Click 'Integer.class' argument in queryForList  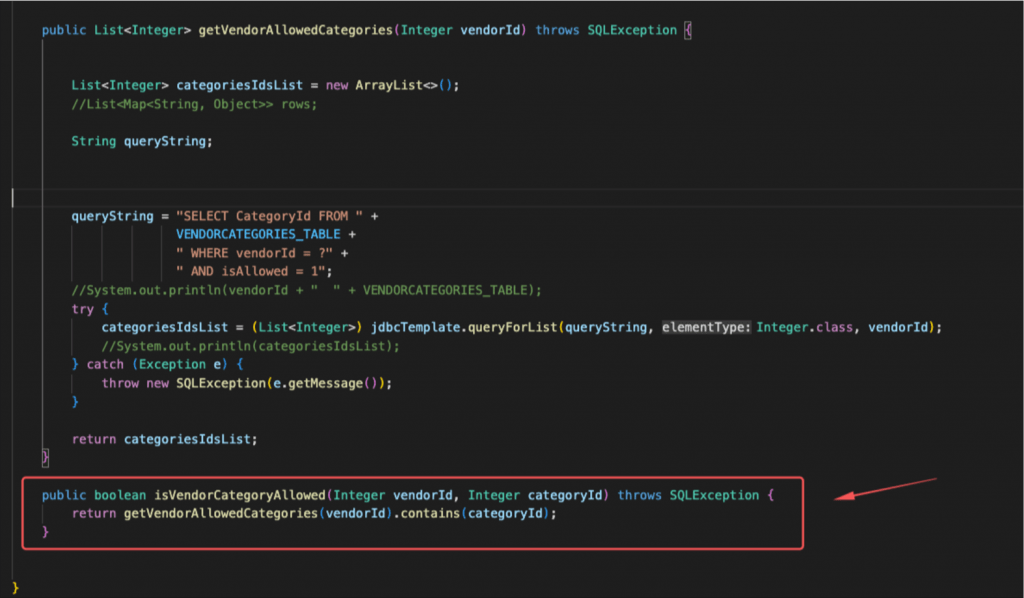pyautogui.click(x=805, y=327)
